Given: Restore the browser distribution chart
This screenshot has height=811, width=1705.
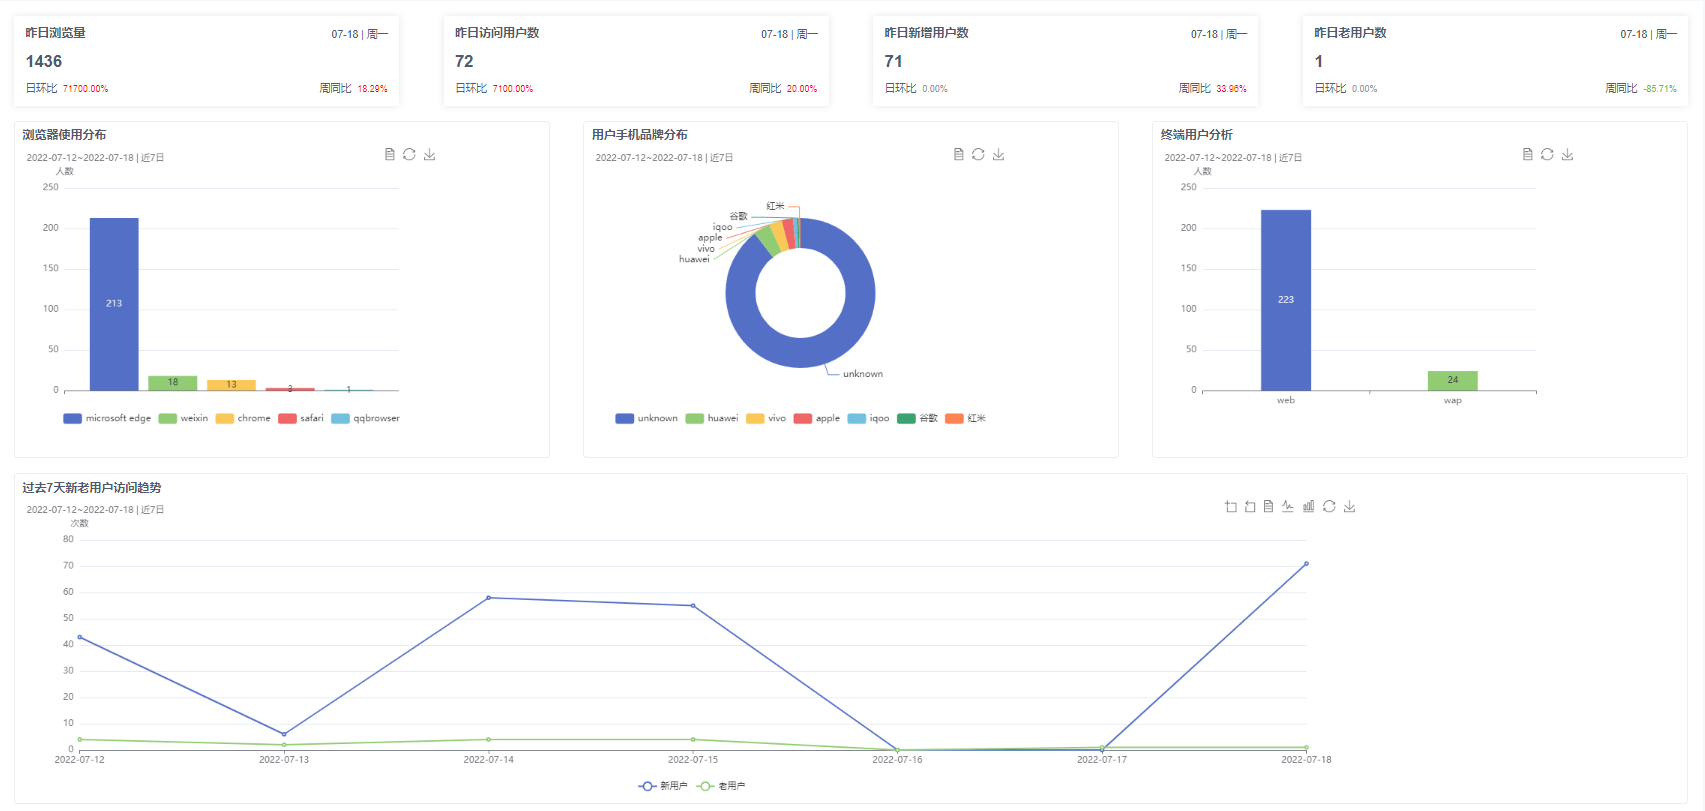Looking at the screenshot, I should pos(409,154).
